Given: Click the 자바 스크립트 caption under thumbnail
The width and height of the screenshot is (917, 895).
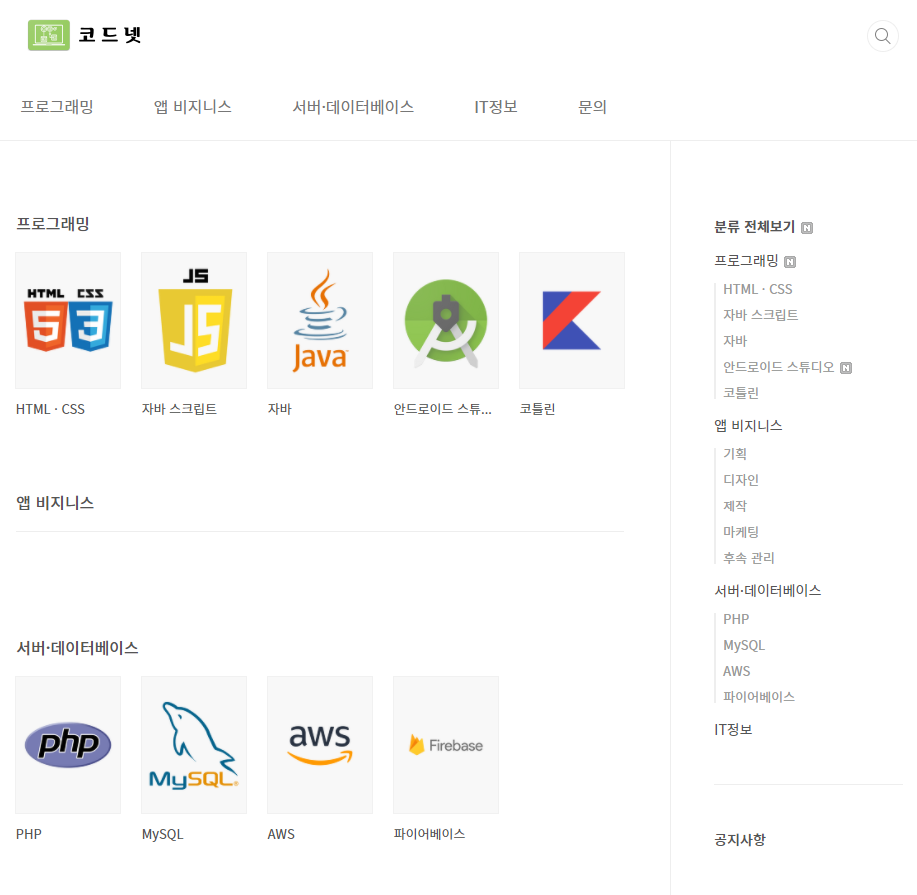Looking at the screenshot, I should (179, 409).
